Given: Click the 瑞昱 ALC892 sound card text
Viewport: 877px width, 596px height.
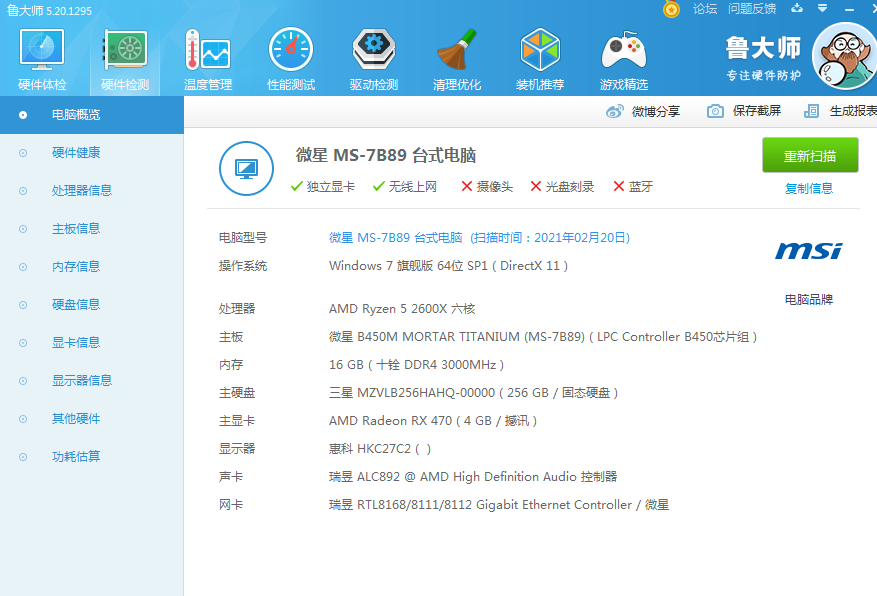Looking at the screenshot, I should coord(473,476).
